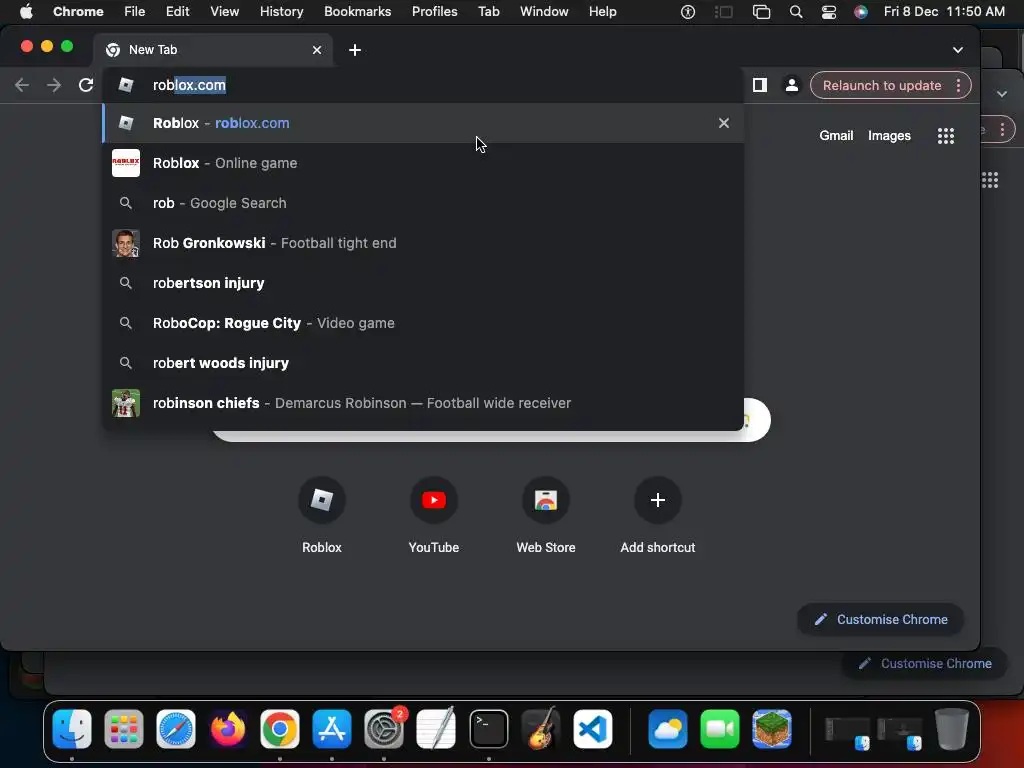Select the robert woods injury suggestion
1024x768 pixels.
[x=423, y=363]
